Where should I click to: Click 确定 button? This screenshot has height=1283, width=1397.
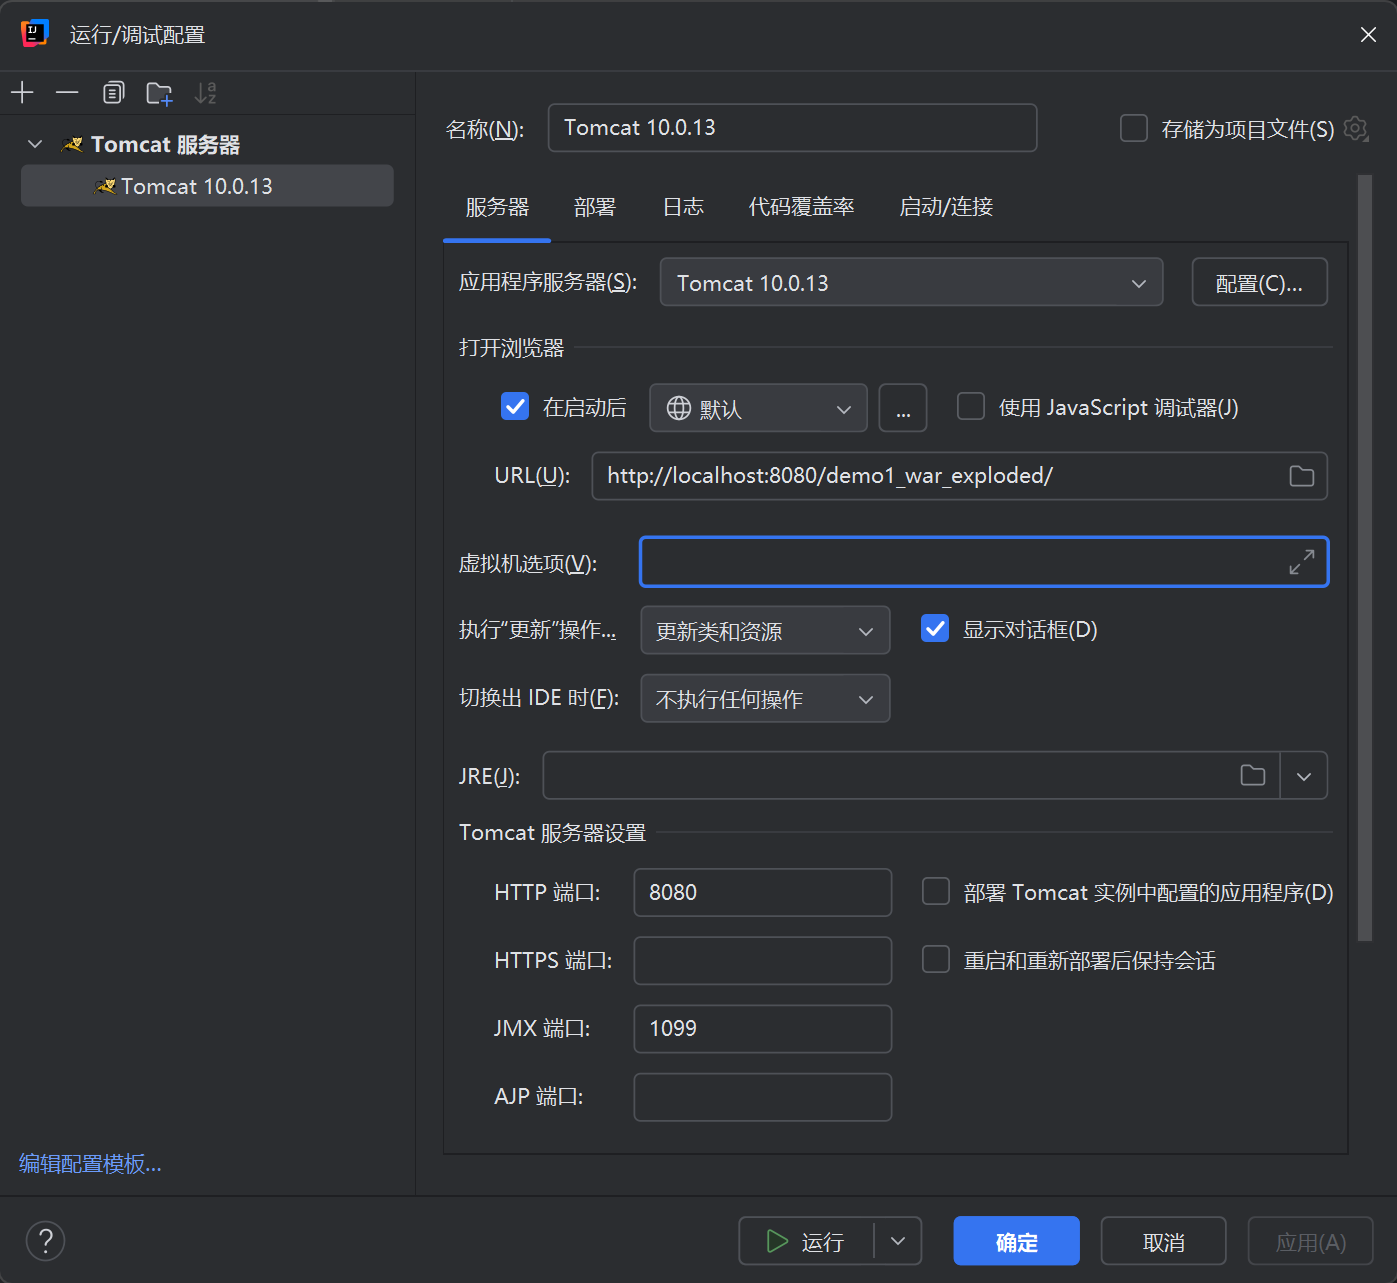click(1016, 1241)
